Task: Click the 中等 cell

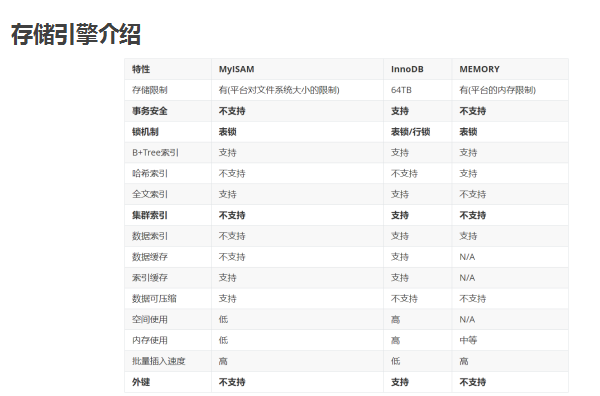Action: click(468, 340)
